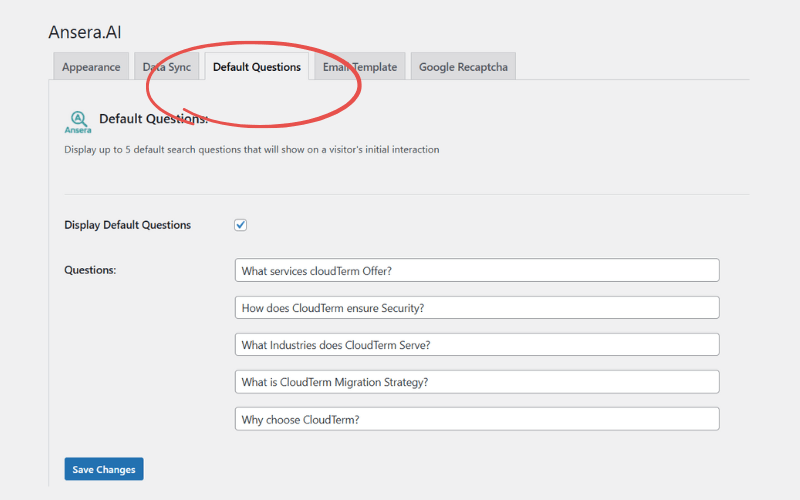This screenshot has width=800, height=500.
Task: Switch to the Data Sync tab
Action: pos(167,67)
